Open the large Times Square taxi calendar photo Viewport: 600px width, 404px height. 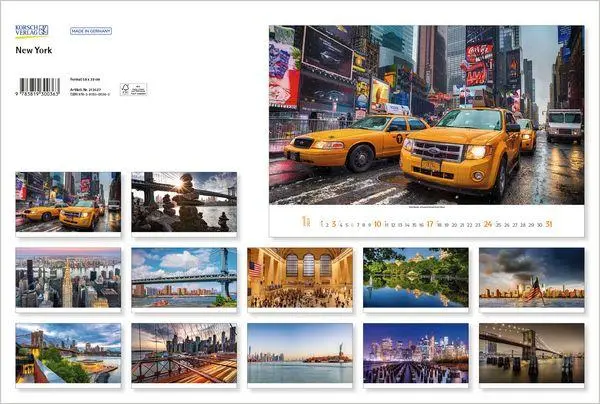pyautogui.click(x=427, y=115)
